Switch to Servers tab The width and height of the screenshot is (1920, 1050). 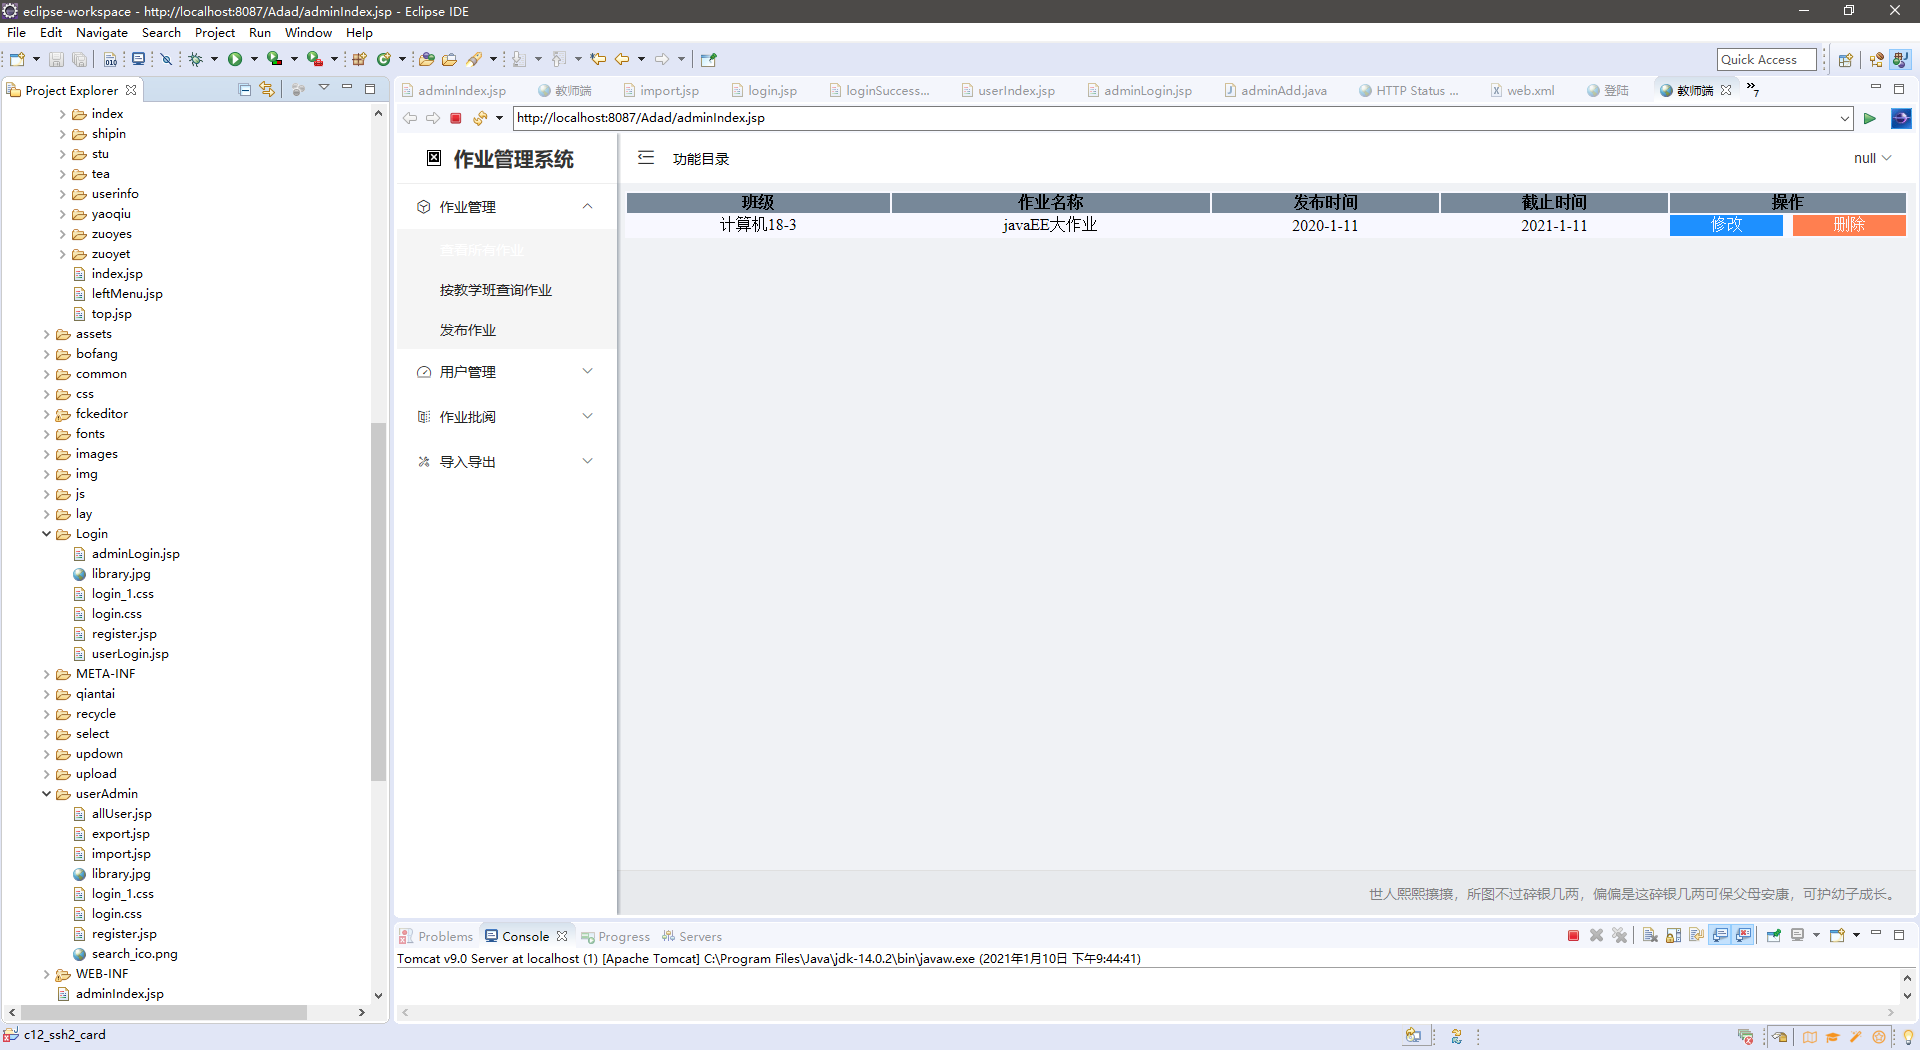click(x=692, y=937)
